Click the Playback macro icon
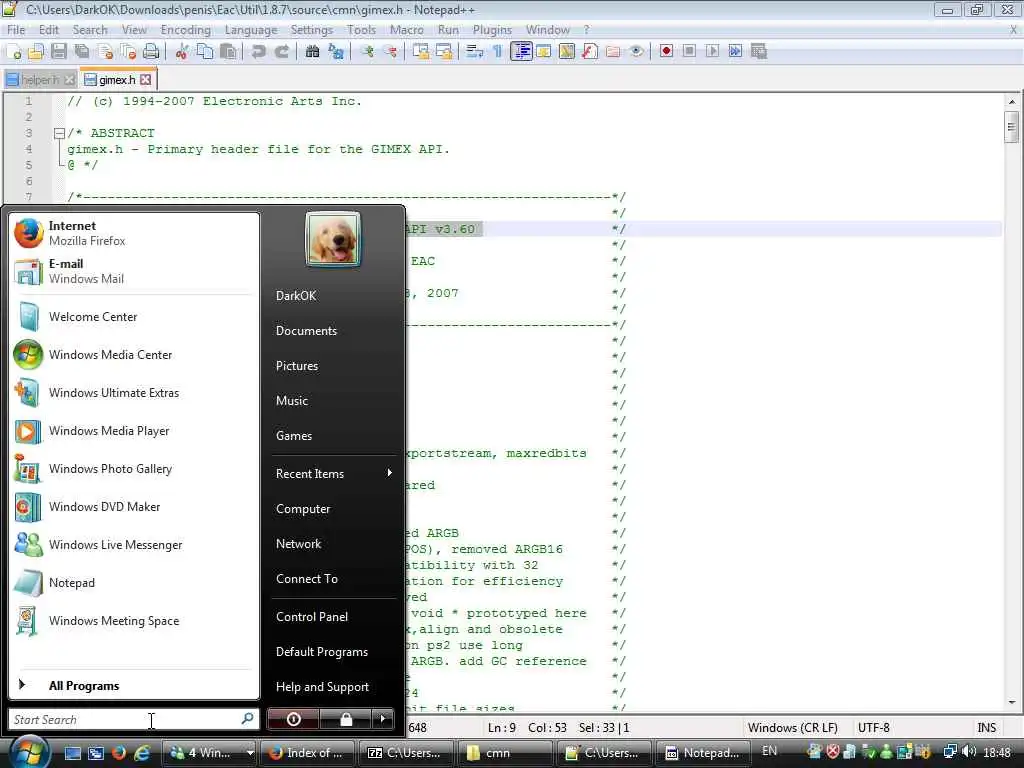Screen dimensions: 1024x768 [x=712, y=52]
